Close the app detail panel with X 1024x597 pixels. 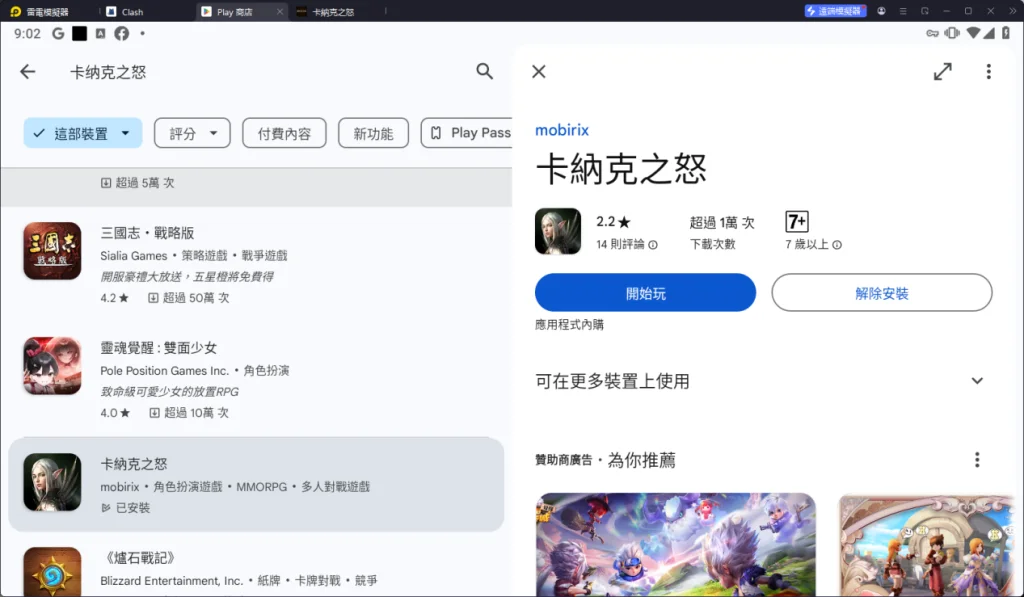pyautogui.click(x=539, y=72)
